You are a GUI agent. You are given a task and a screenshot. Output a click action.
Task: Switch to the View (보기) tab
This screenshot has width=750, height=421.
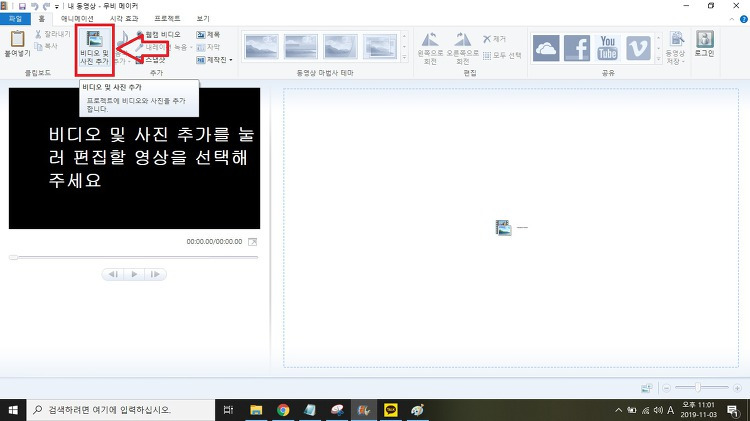[203, 19]
